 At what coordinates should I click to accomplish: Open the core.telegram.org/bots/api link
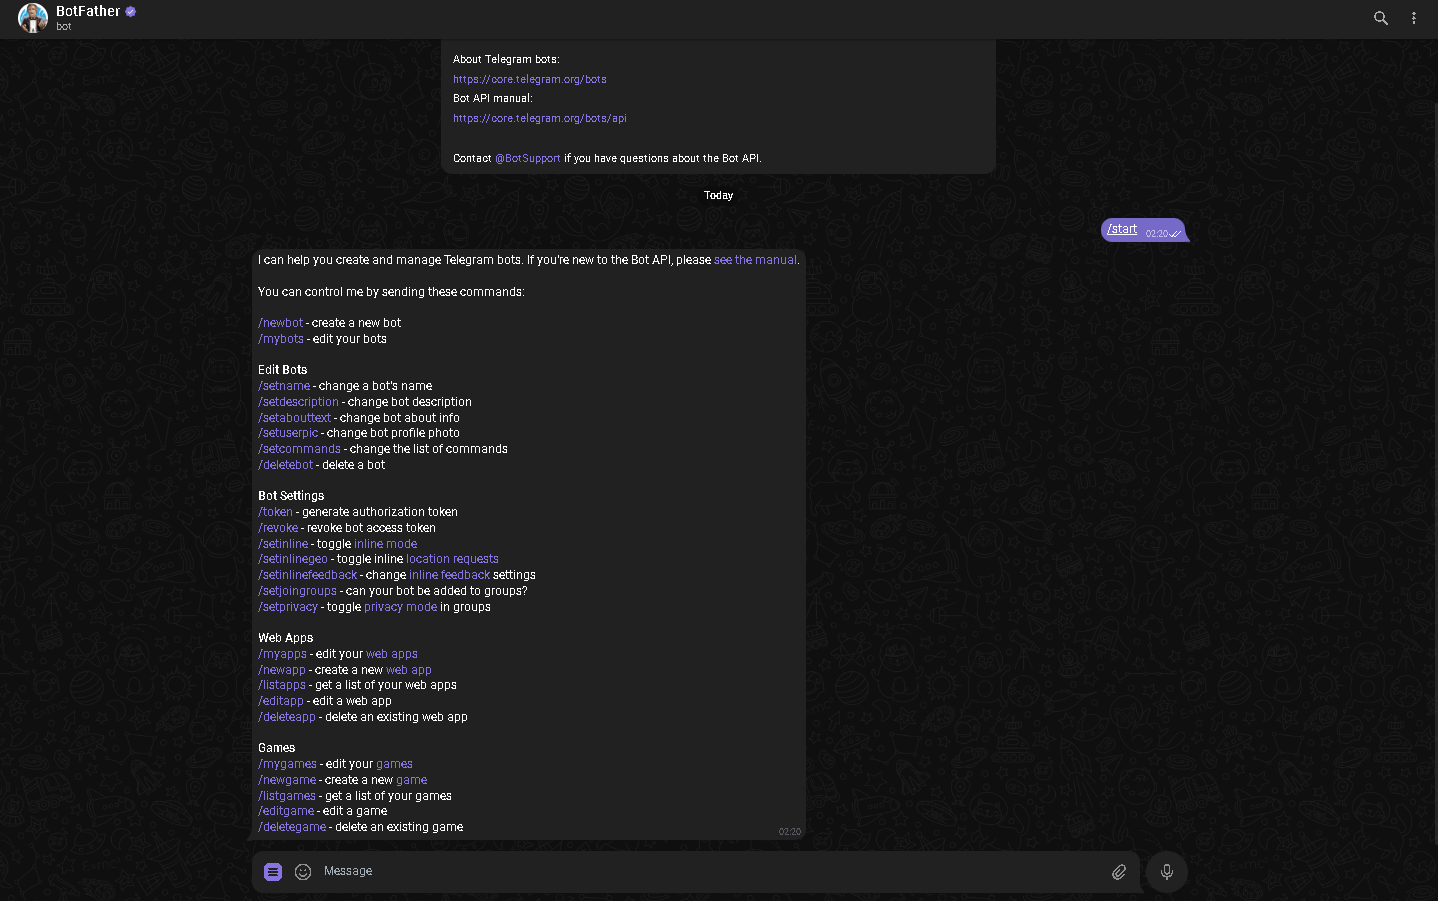point(540,118)
